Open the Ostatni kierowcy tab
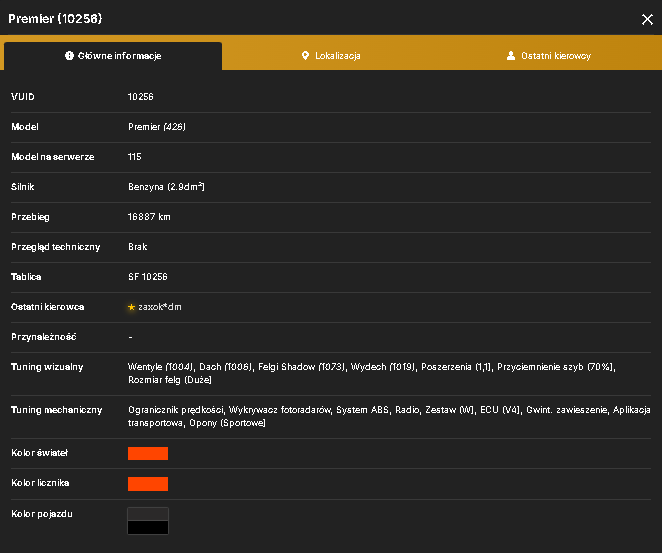This screenshot has height=553, width=662. coord(548,56)
